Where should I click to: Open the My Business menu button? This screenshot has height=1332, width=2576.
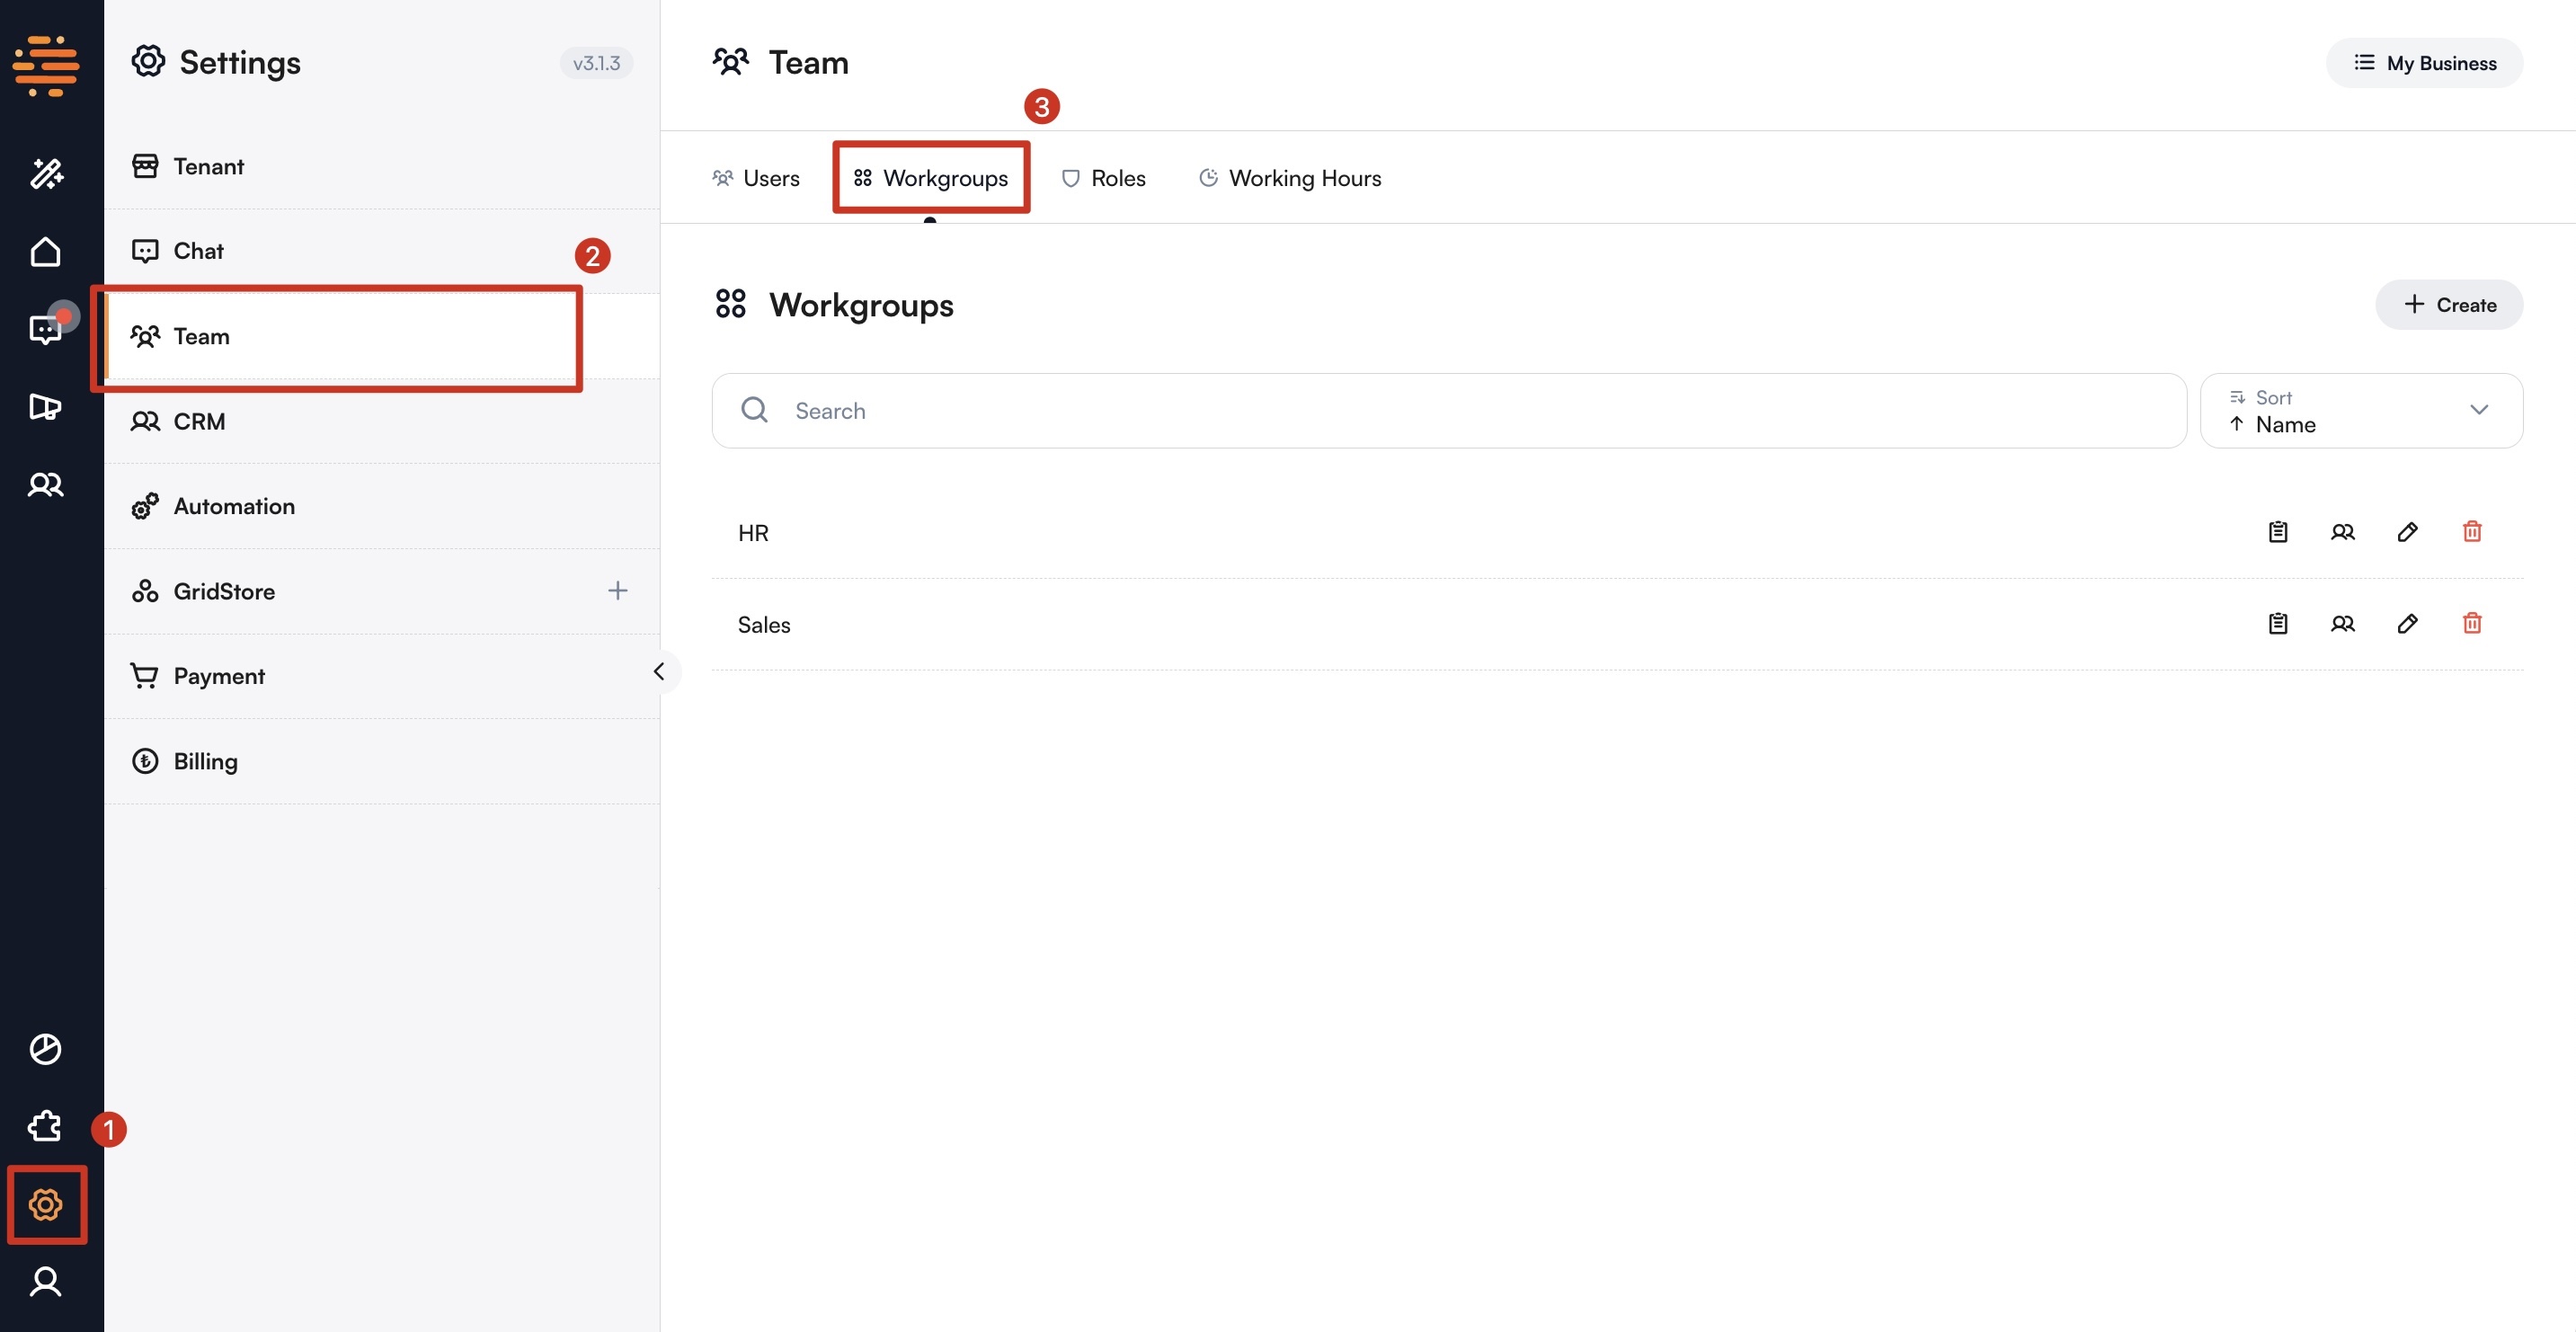[x=2423, y=63]
